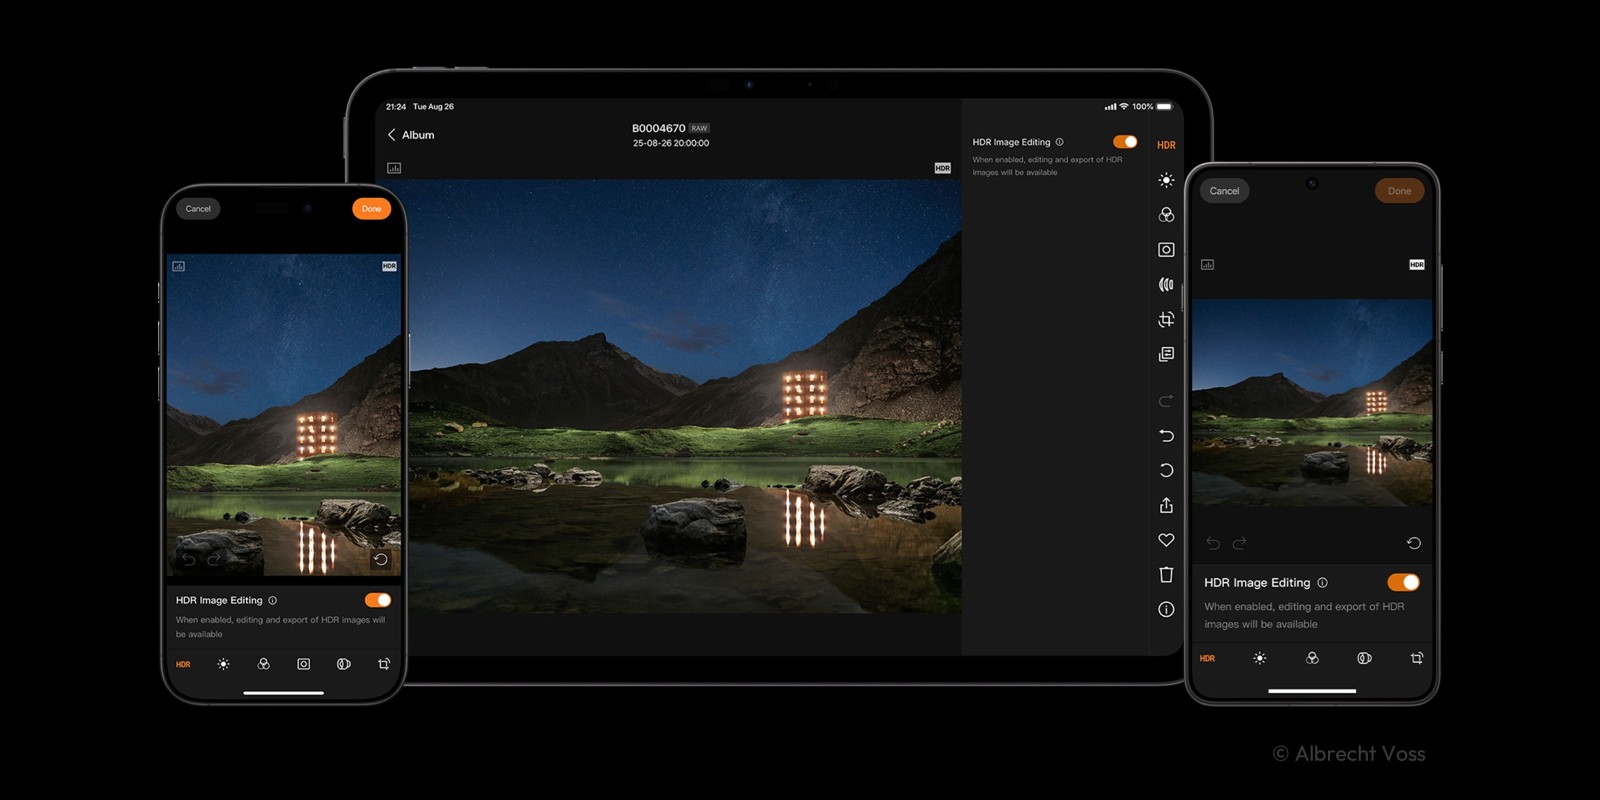
Task: Open the crop tool on the right phone
Action: pyautogui.click(x=1417, y=658)
